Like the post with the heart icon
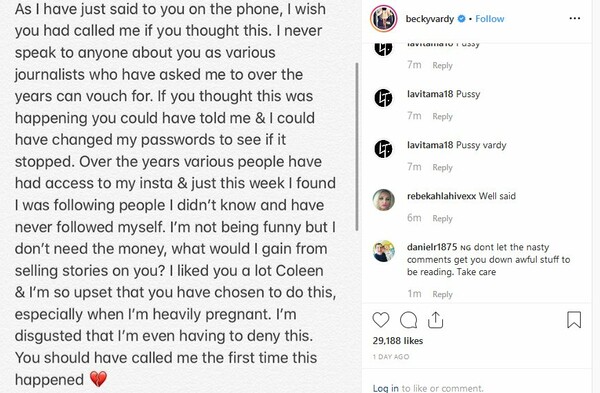The height and width of the screenshot is (393, 600). click(x=381, y=320)
